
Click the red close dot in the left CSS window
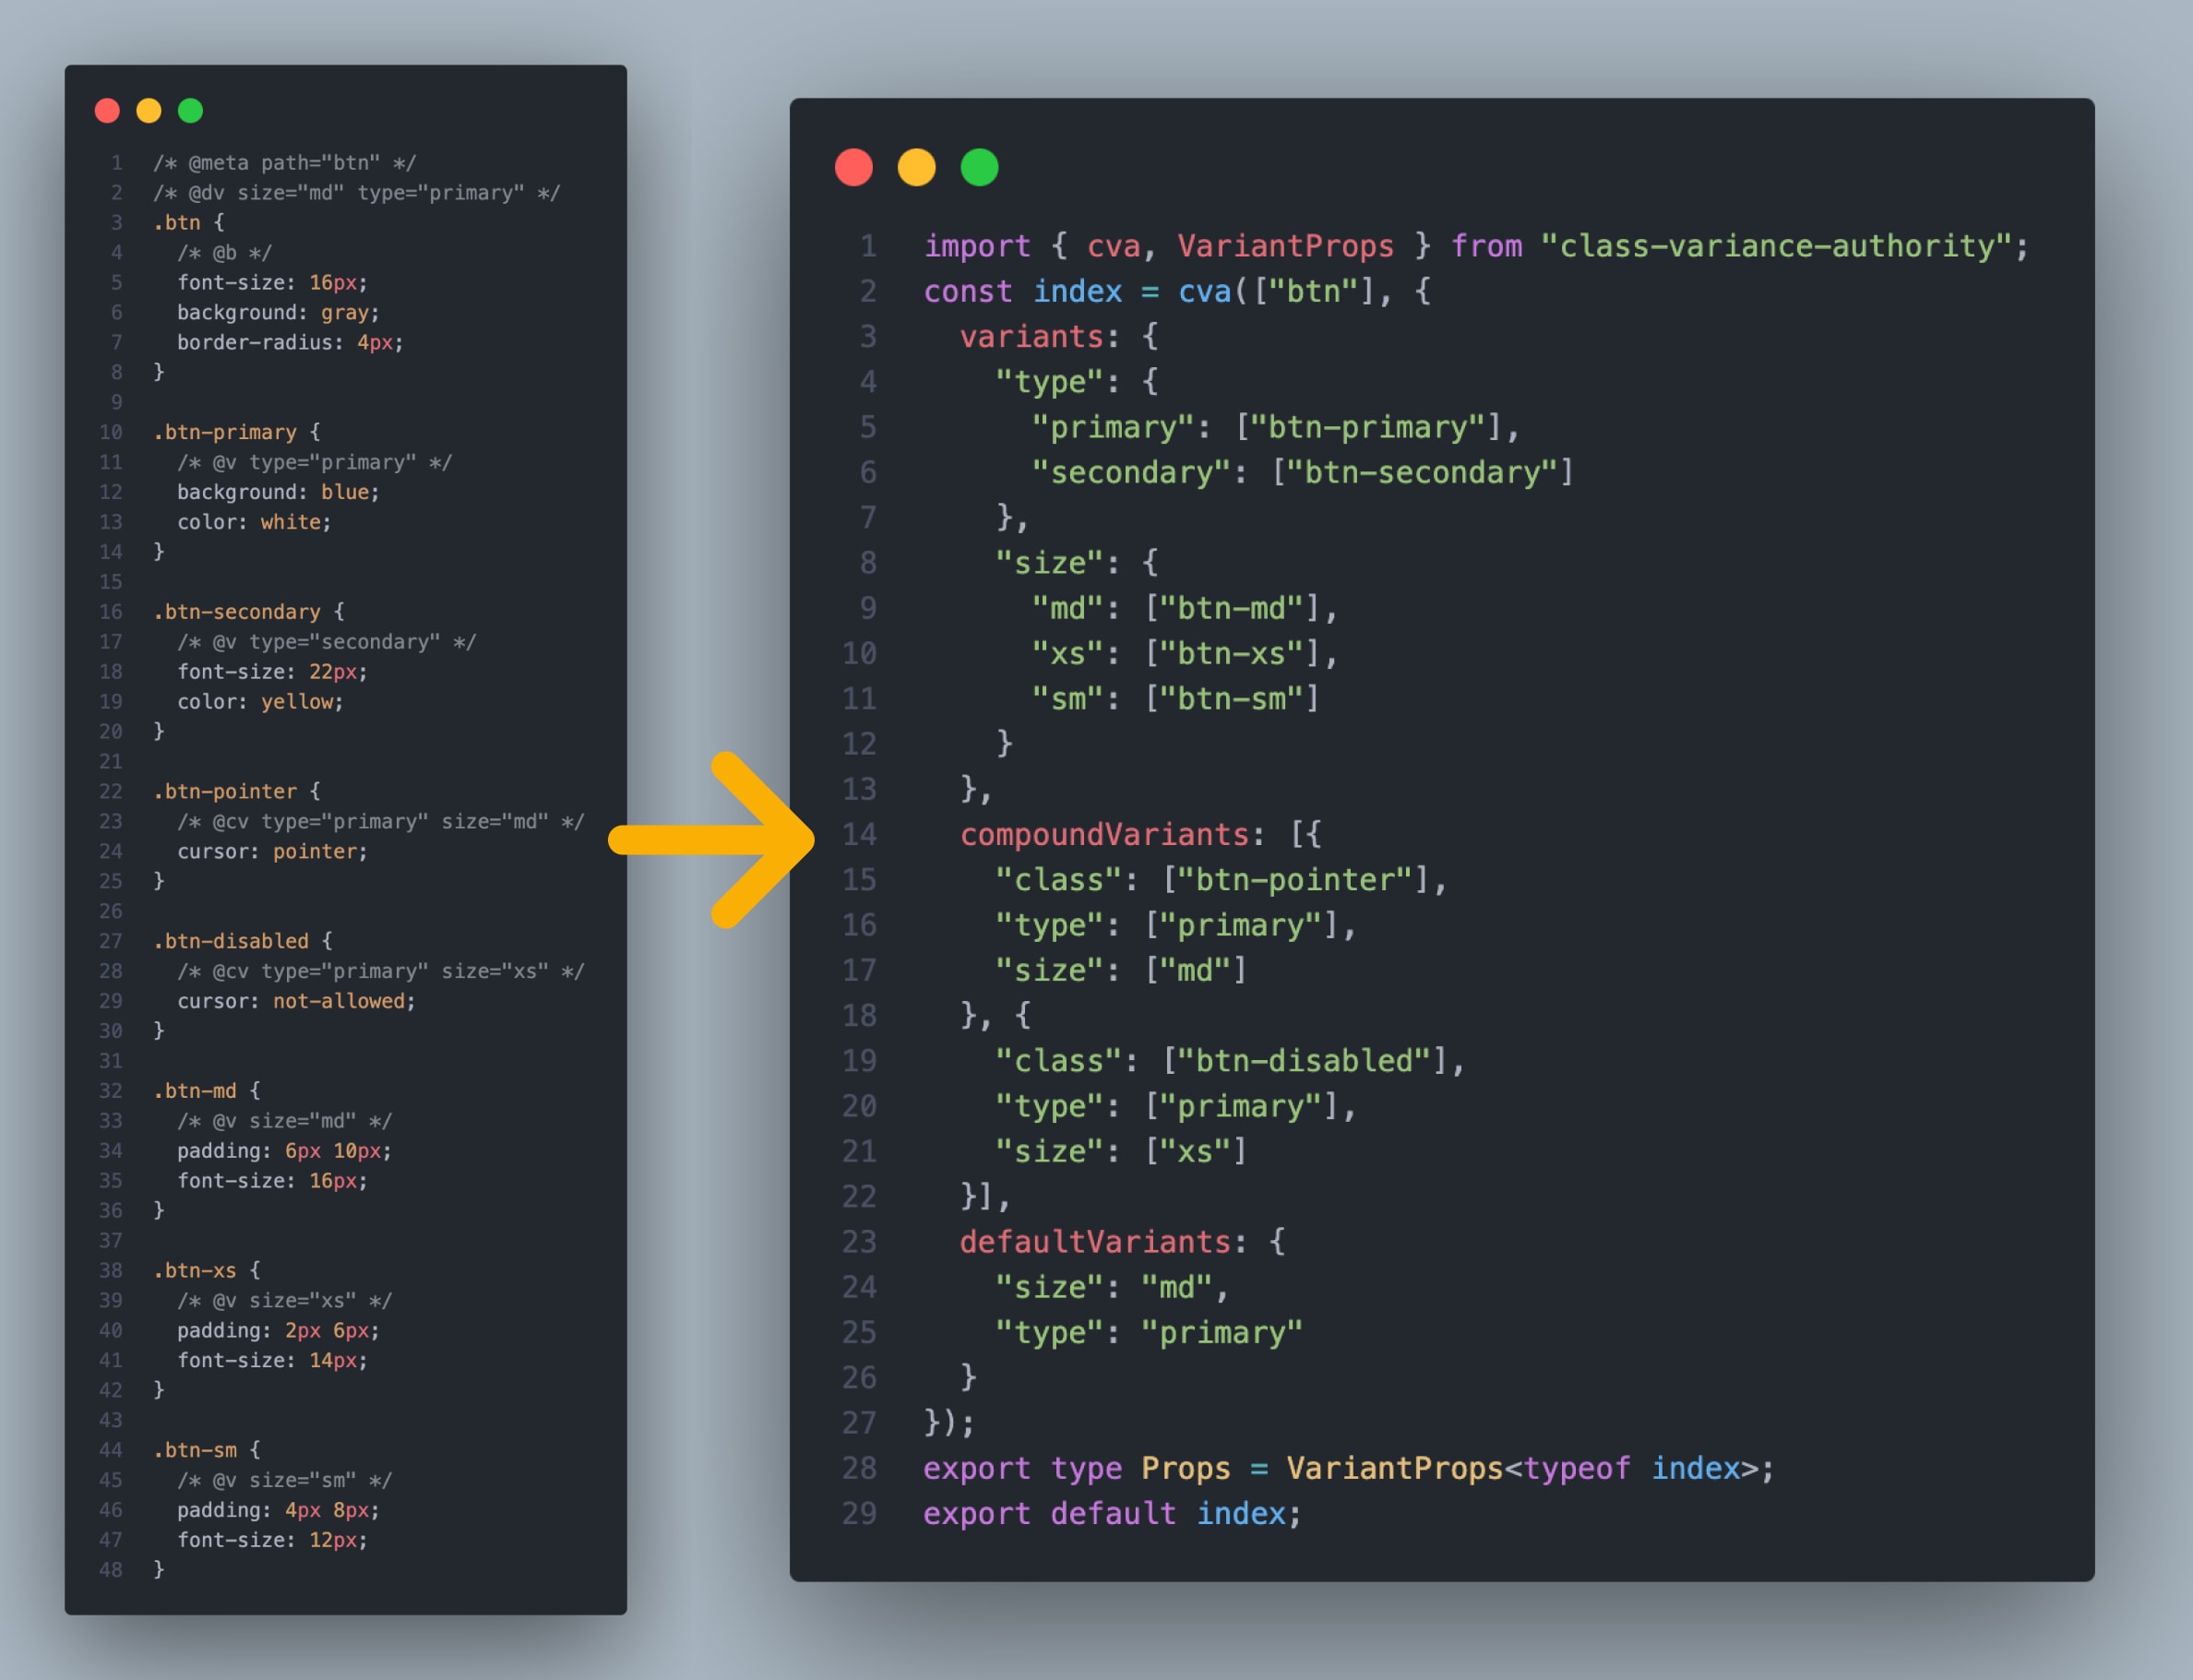(107, 110)
